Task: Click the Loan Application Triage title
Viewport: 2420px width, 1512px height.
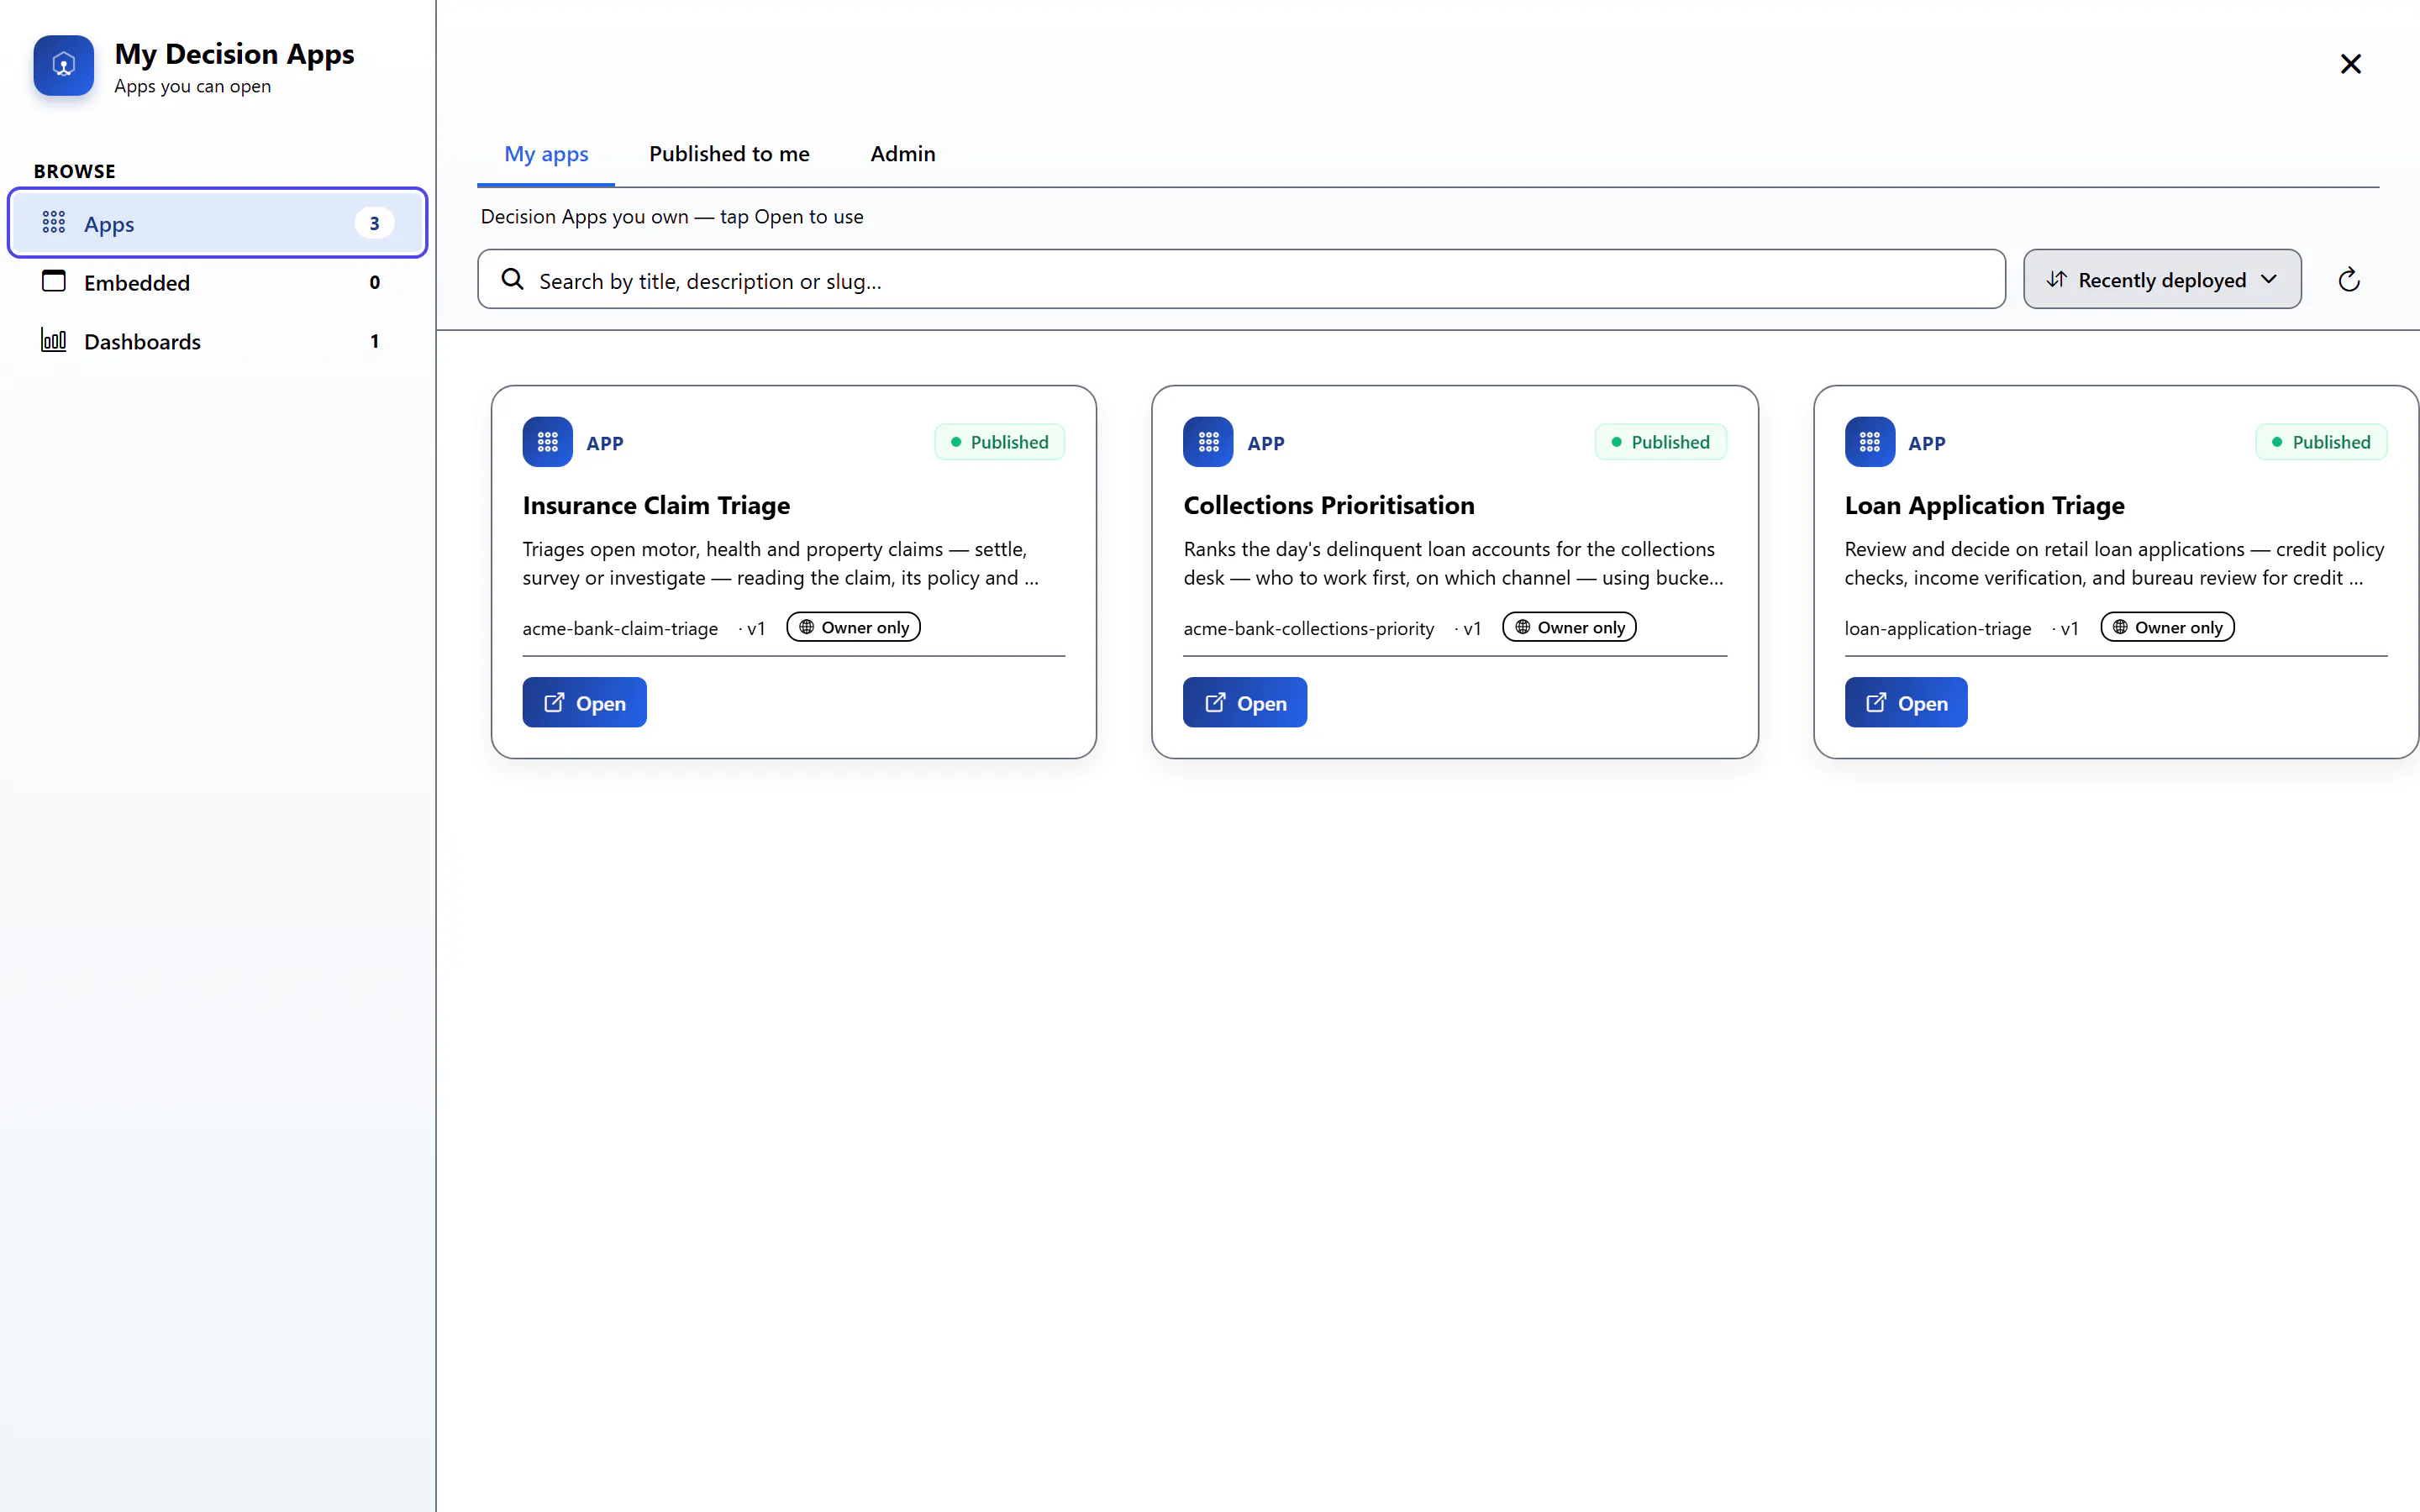Action: (1985, 505)
